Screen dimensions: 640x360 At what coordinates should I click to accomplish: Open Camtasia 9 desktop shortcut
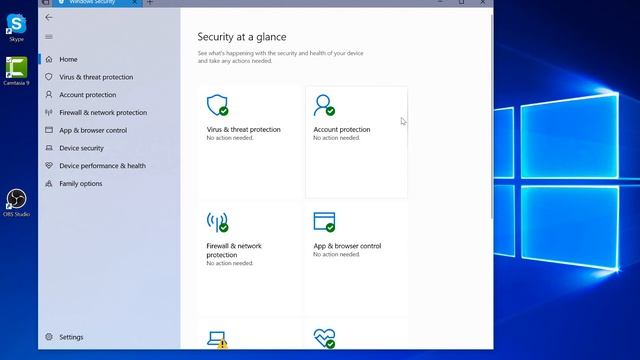(16, 71)
